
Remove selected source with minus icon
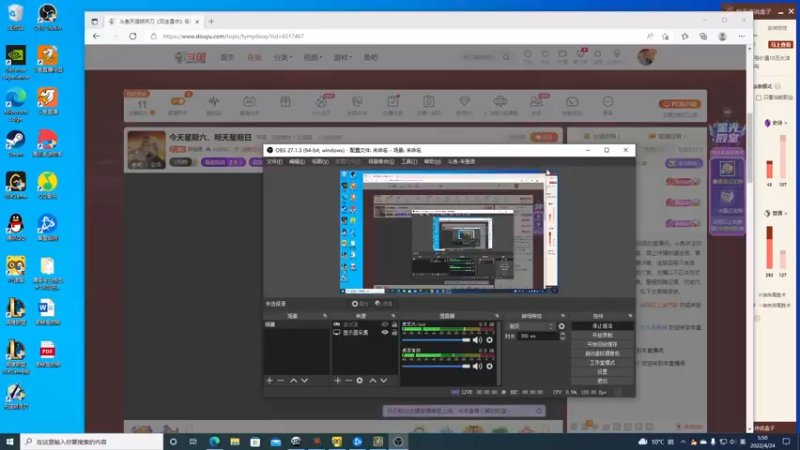pyautogui.click(x=348, y=381)
